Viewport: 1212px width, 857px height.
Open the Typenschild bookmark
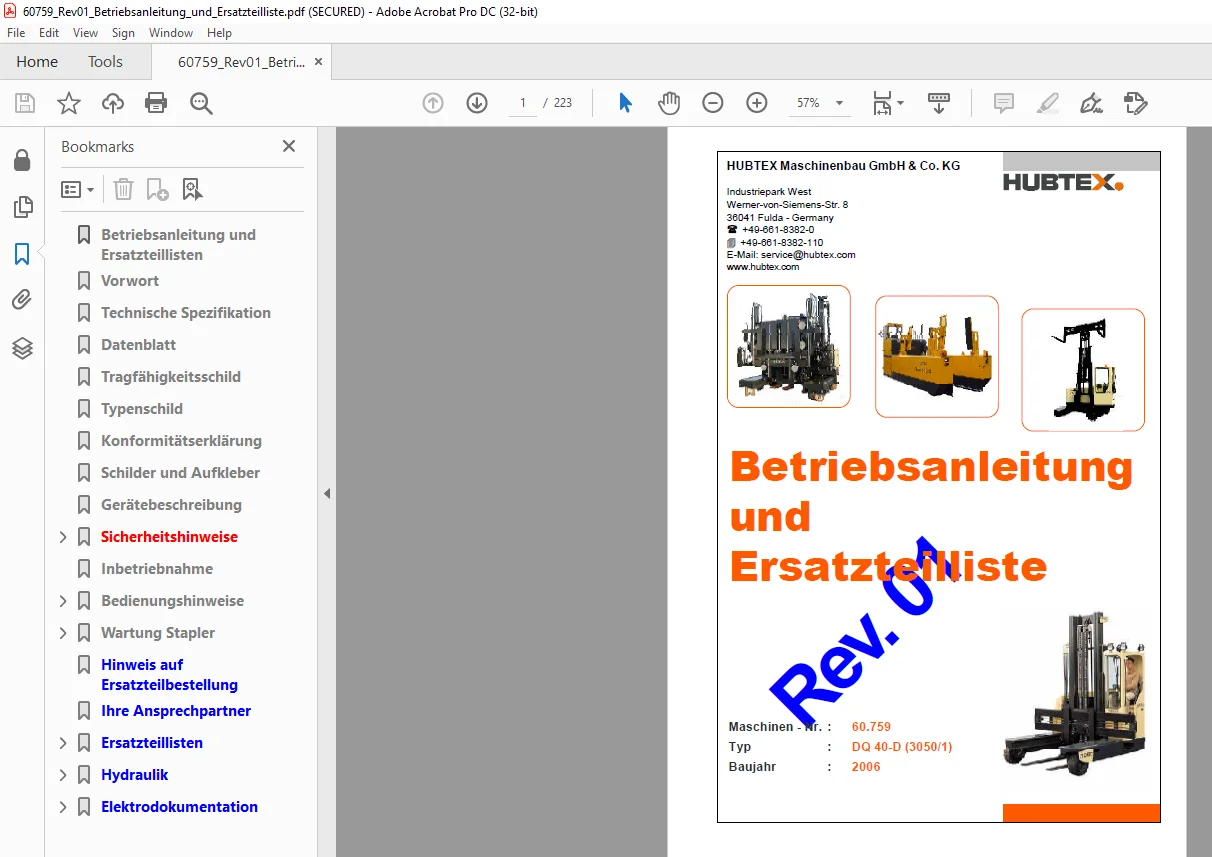tap(142, 409)
